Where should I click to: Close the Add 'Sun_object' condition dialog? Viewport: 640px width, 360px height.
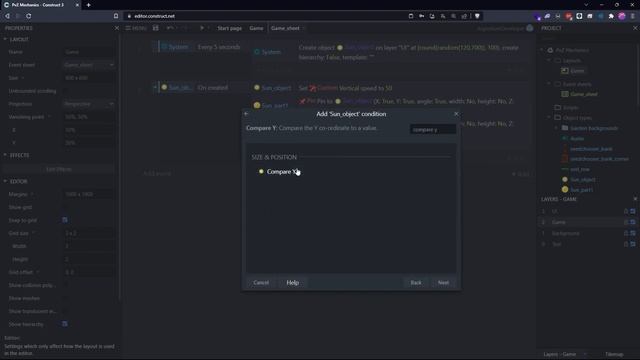point(456,114)
